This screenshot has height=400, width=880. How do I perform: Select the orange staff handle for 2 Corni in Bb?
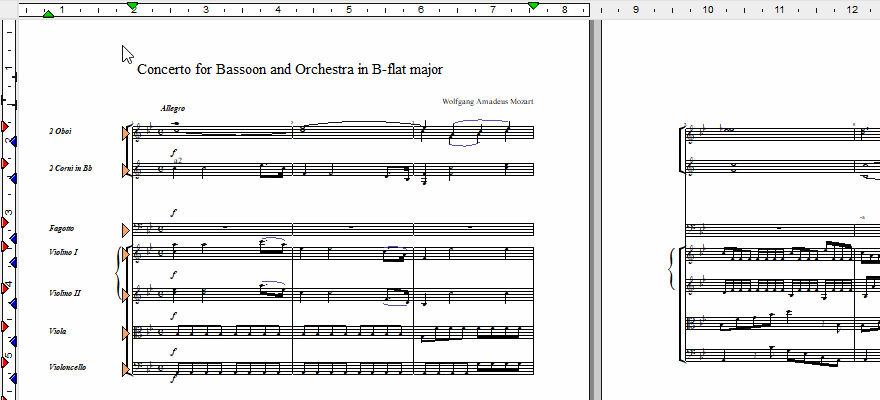point(126,171)
